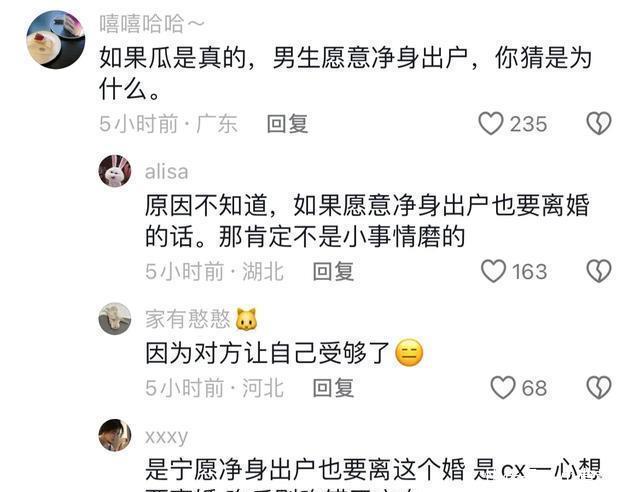The width and height of the screenshot is (640, 492).
Task: Like alisa's reply with 163 likes
Action: tap(493, 272)
